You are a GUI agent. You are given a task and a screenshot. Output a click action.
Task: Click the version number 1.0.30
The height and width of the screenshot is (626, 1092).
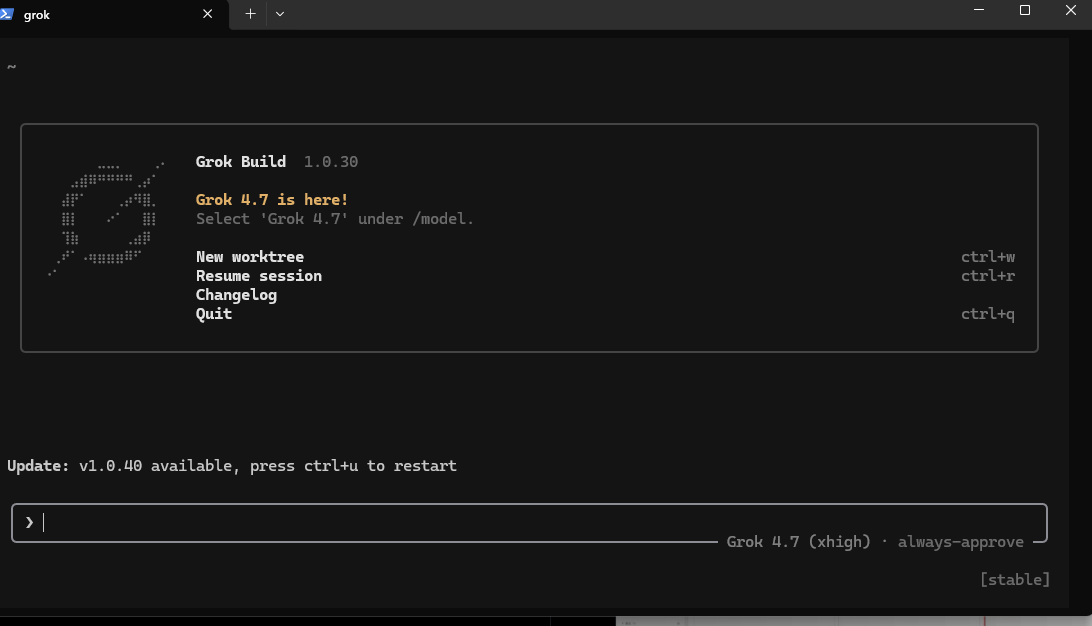point(331,162)
